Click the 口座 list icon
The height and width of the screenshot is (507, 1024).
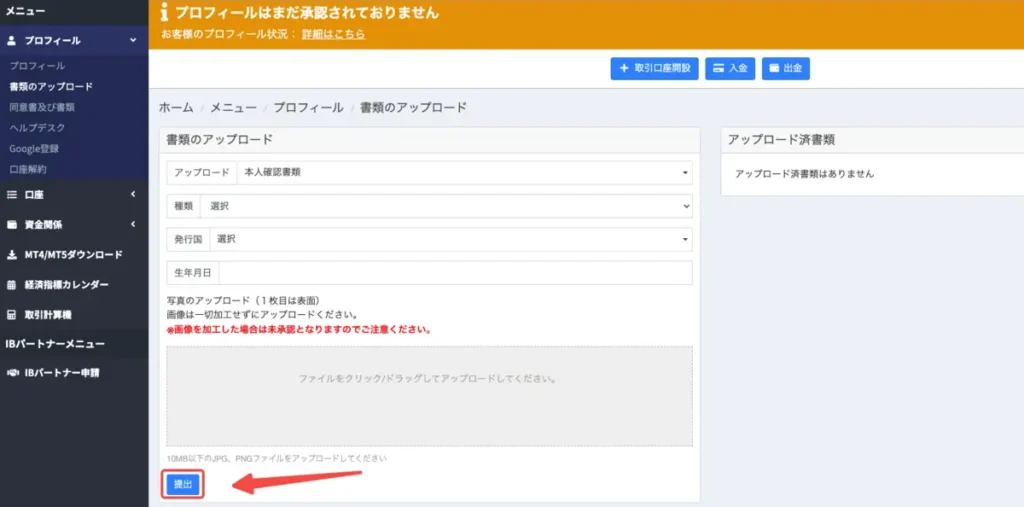tap(11, 195)
